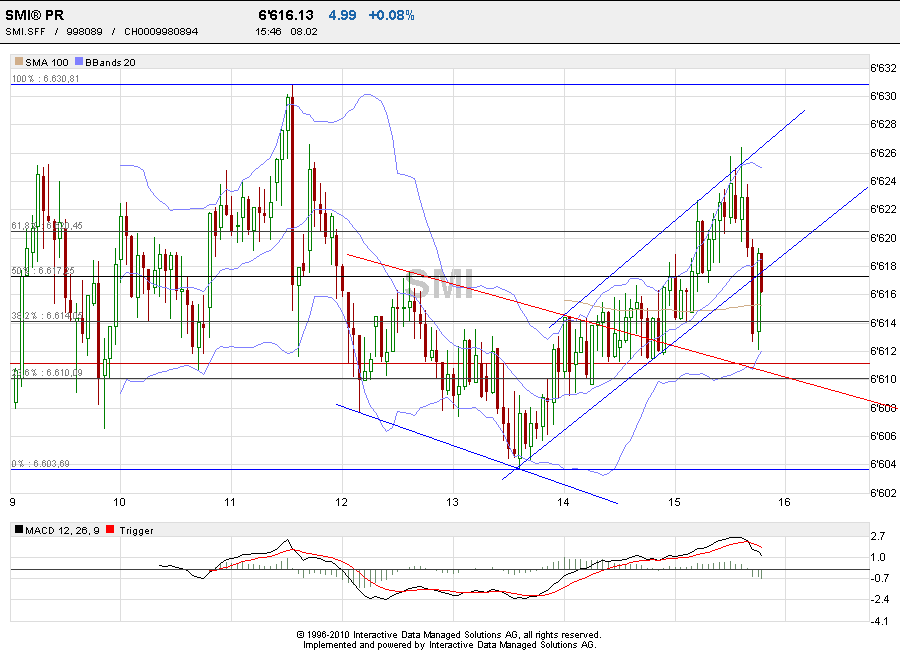Toggle the Trigger line in the MACD panel legend

134,531
